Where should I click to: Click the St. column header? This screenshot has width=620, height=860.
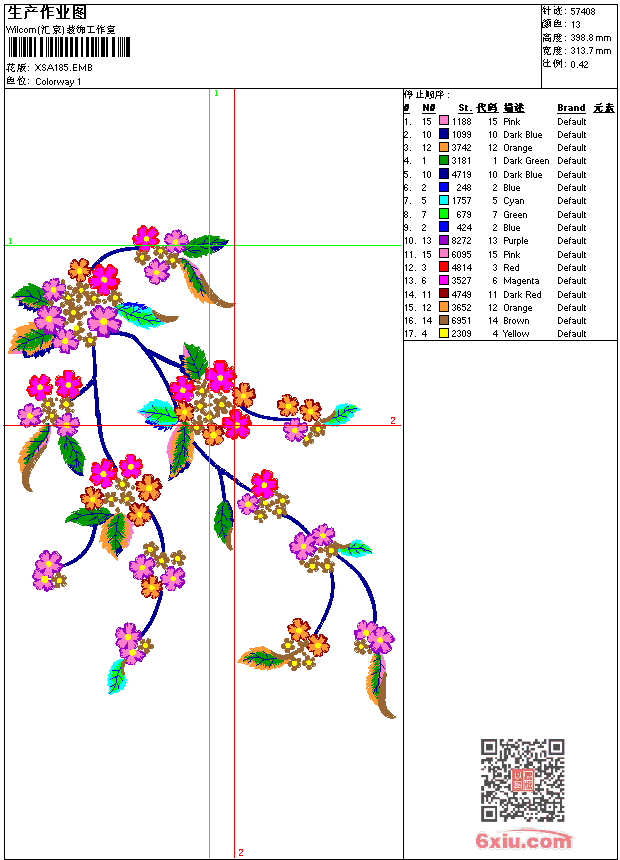(x=465, y=108)
